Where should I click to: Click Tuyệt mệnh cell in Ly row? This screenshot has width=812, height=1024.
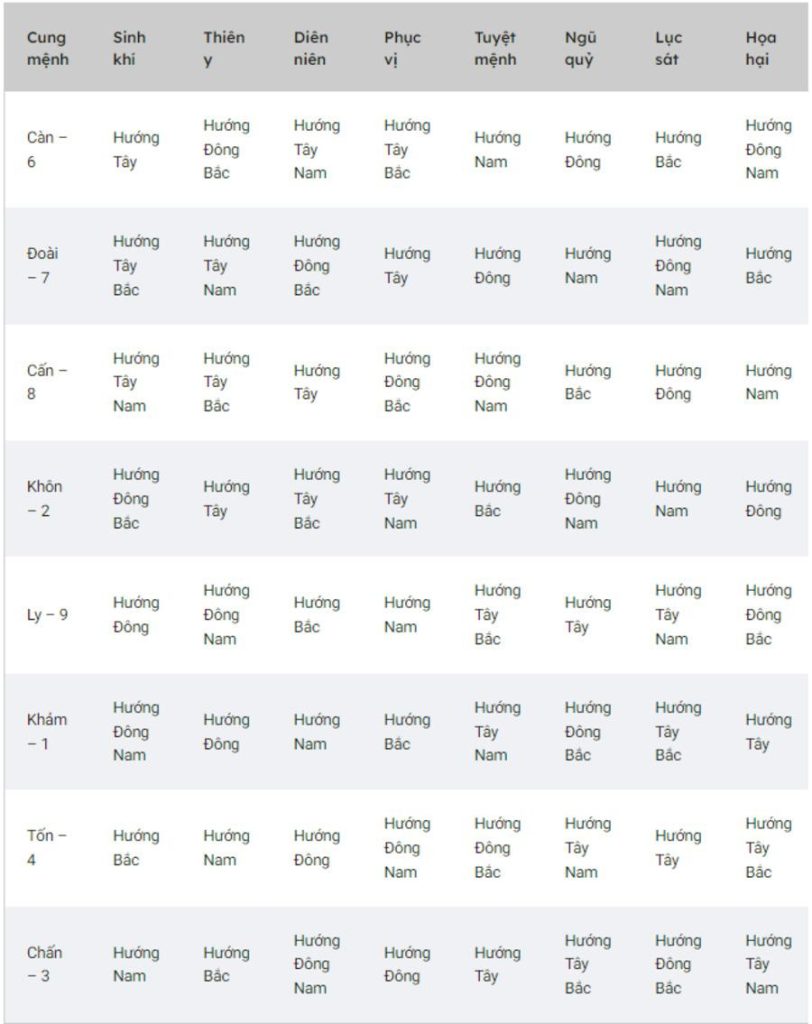point(497,614)
